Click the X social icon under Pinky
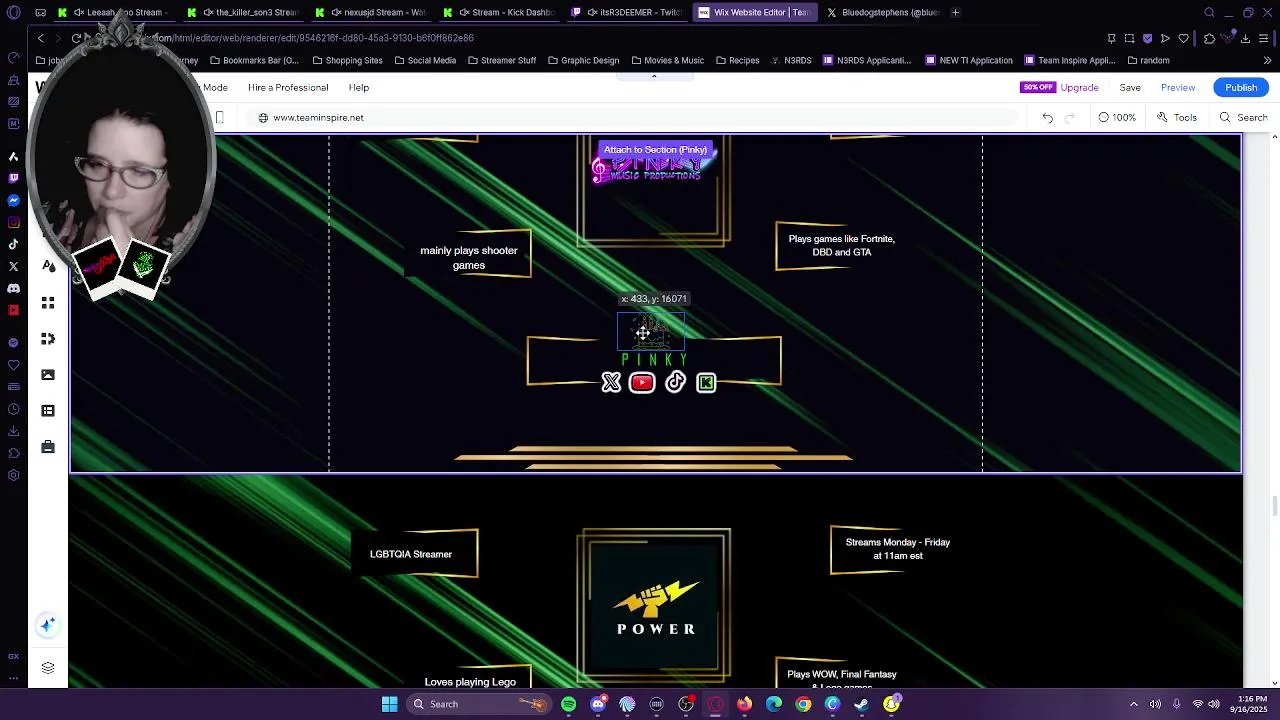 [x=611, y=382]
